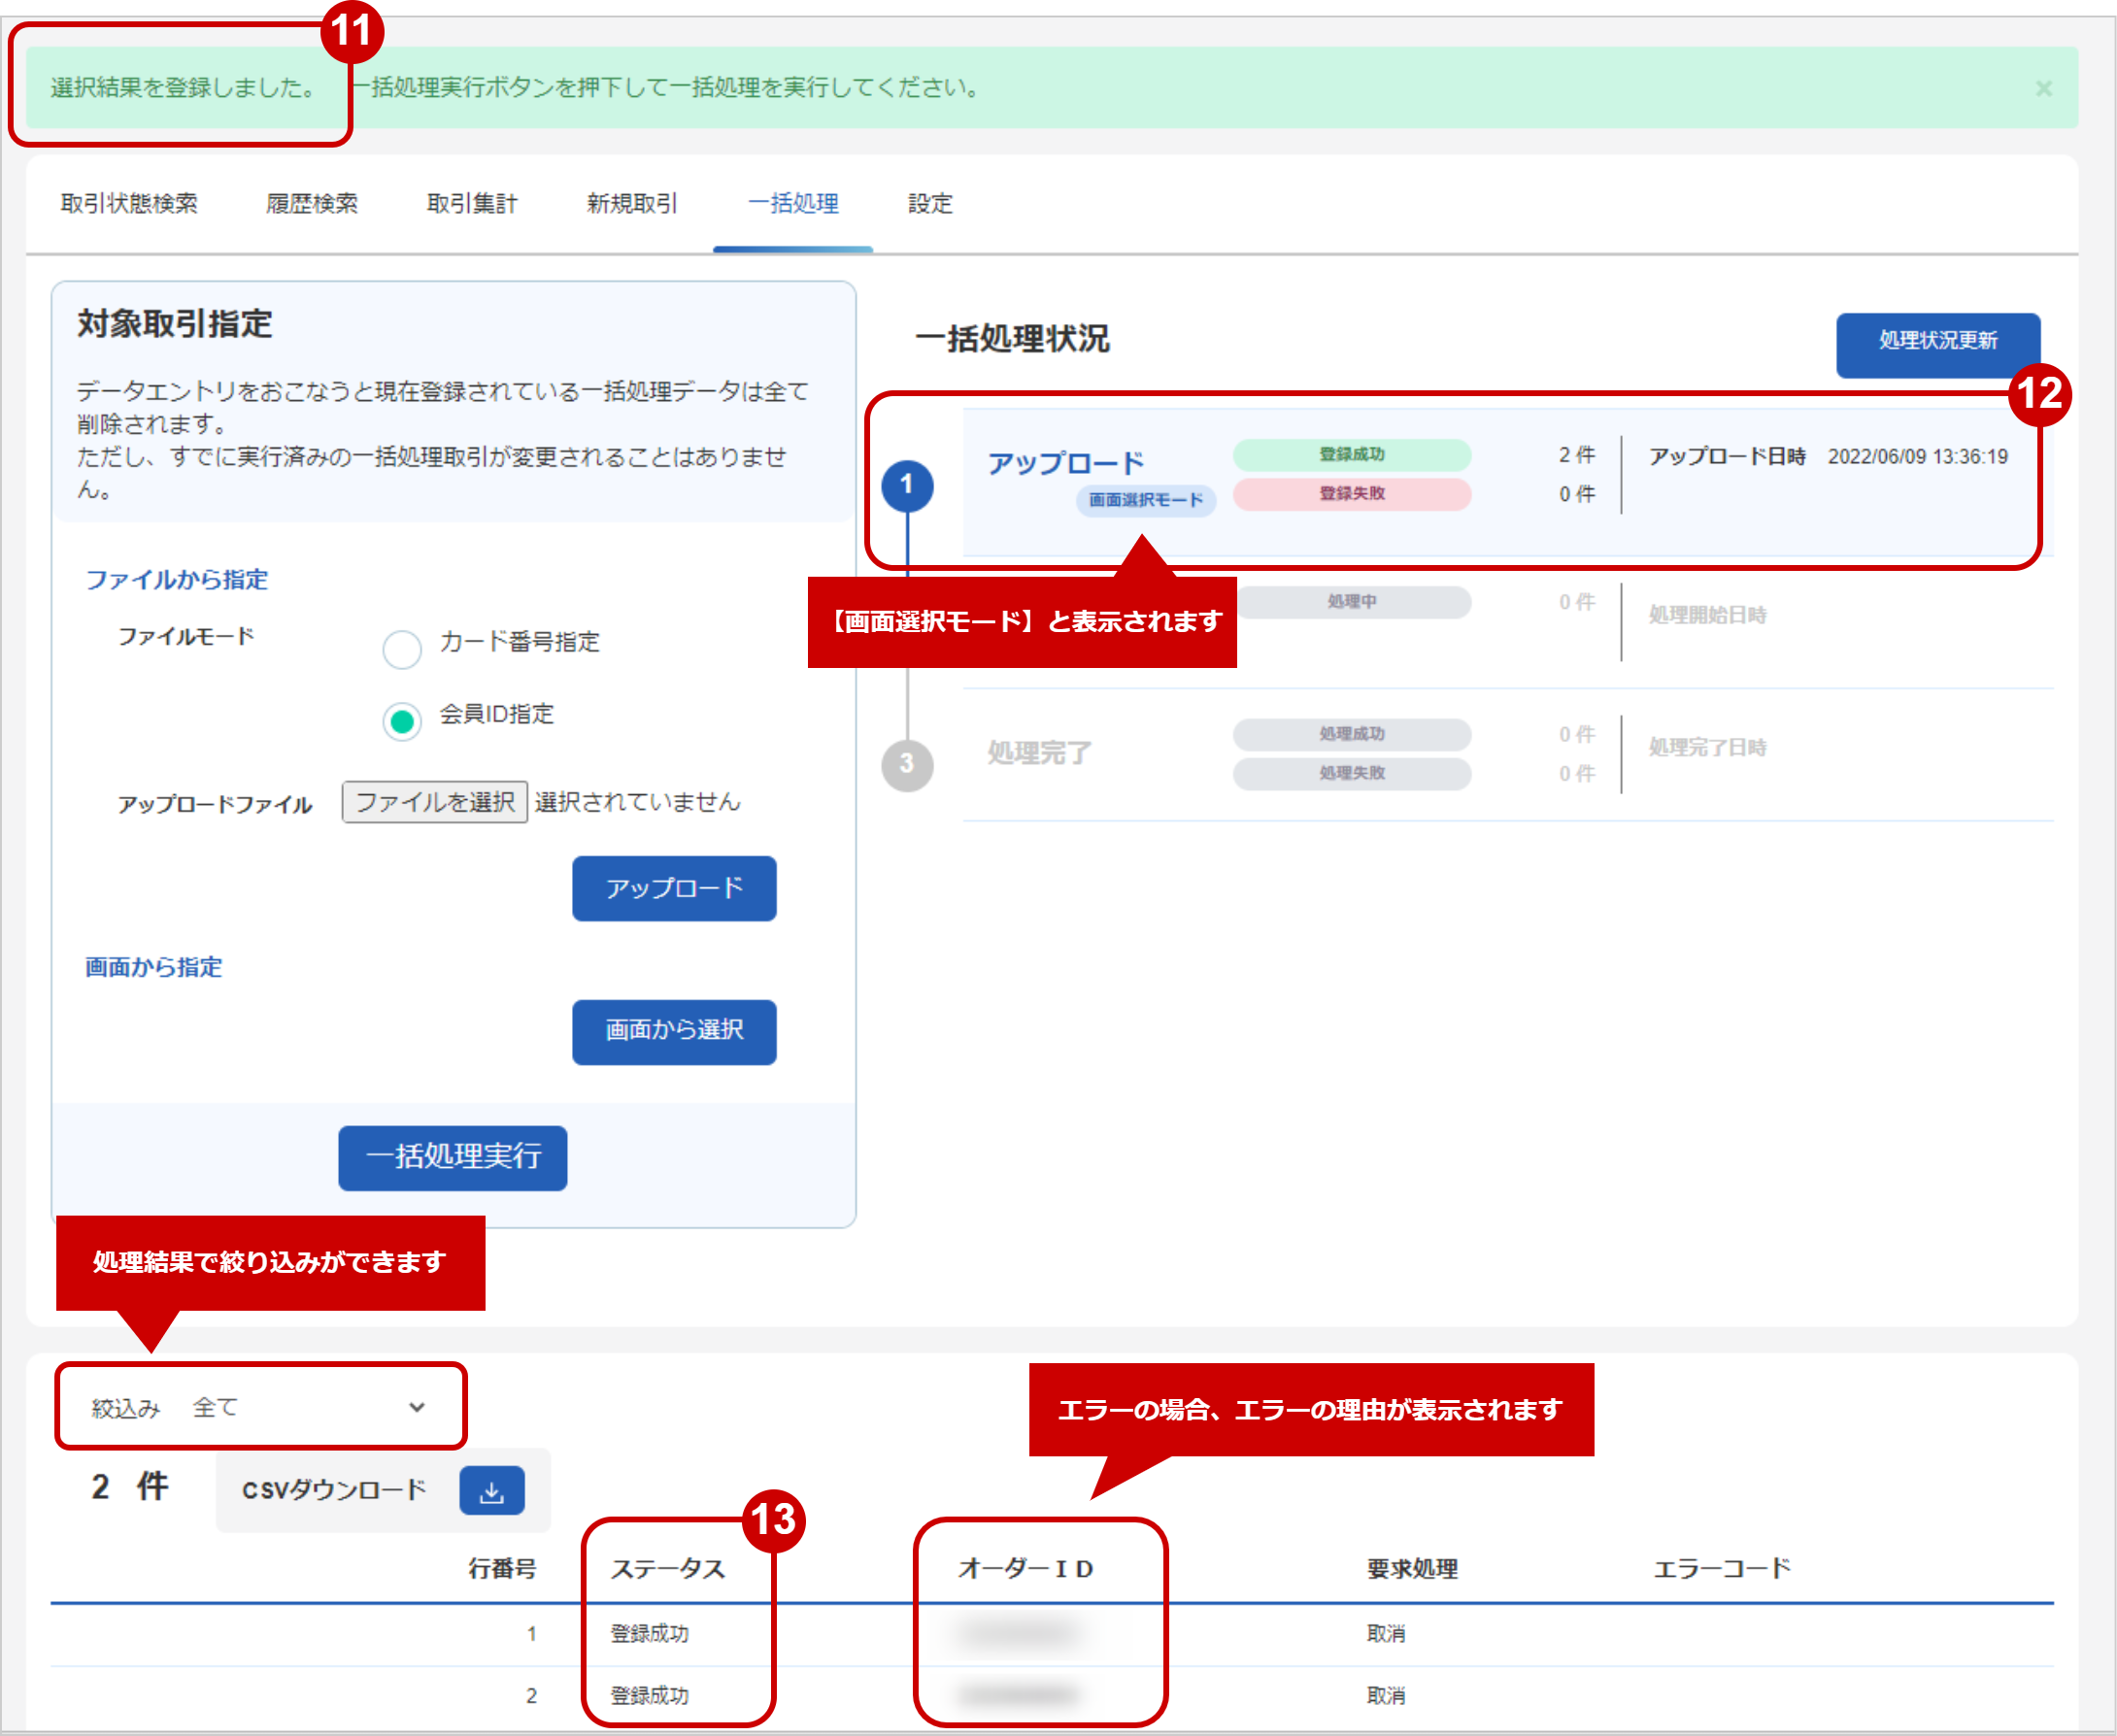Run batch with 一括処理実行 button
2117x1736 pixels.
pos(453,1157)
